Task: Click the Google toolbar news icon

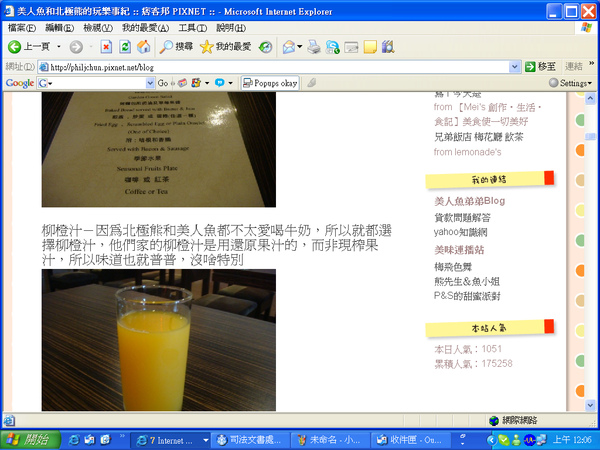Action: pos(183,83)
